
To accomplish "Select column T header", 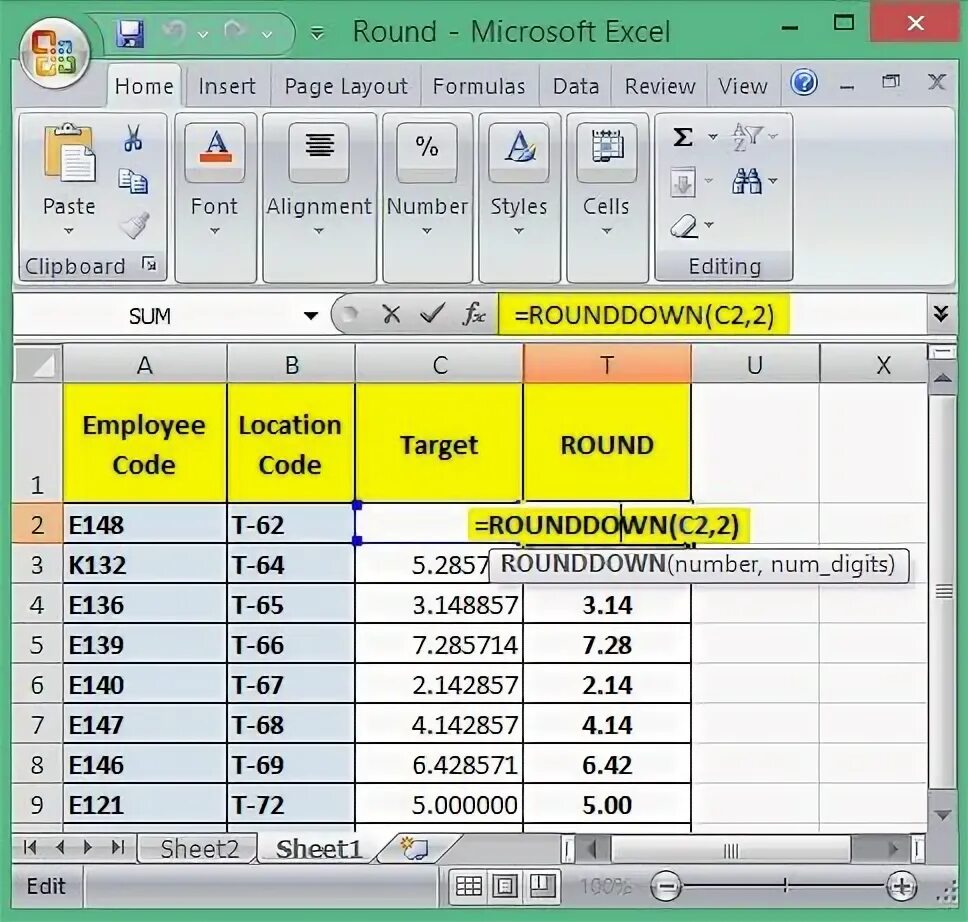I will 607,365.
